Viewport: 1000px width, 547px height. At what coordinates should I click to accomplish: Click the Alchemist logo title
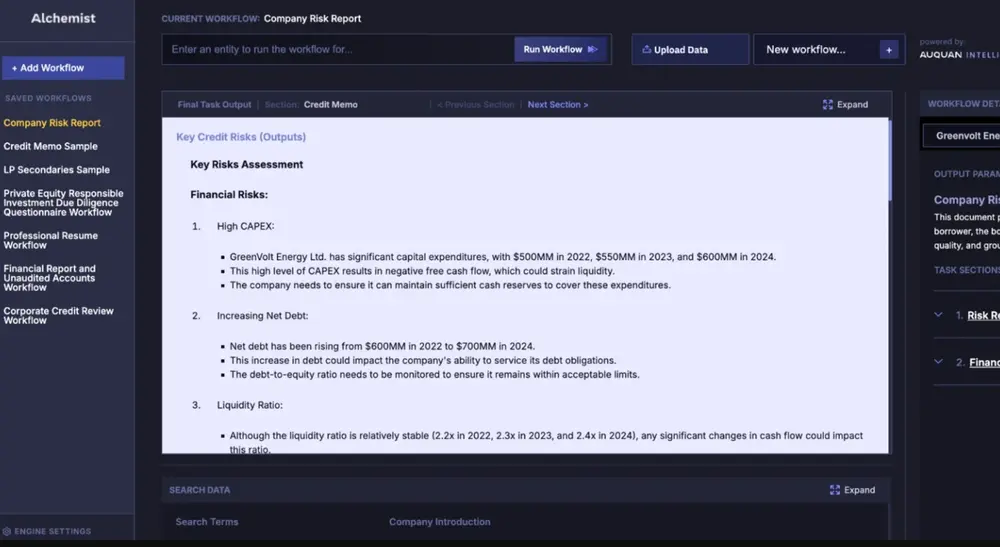point(63,18)
